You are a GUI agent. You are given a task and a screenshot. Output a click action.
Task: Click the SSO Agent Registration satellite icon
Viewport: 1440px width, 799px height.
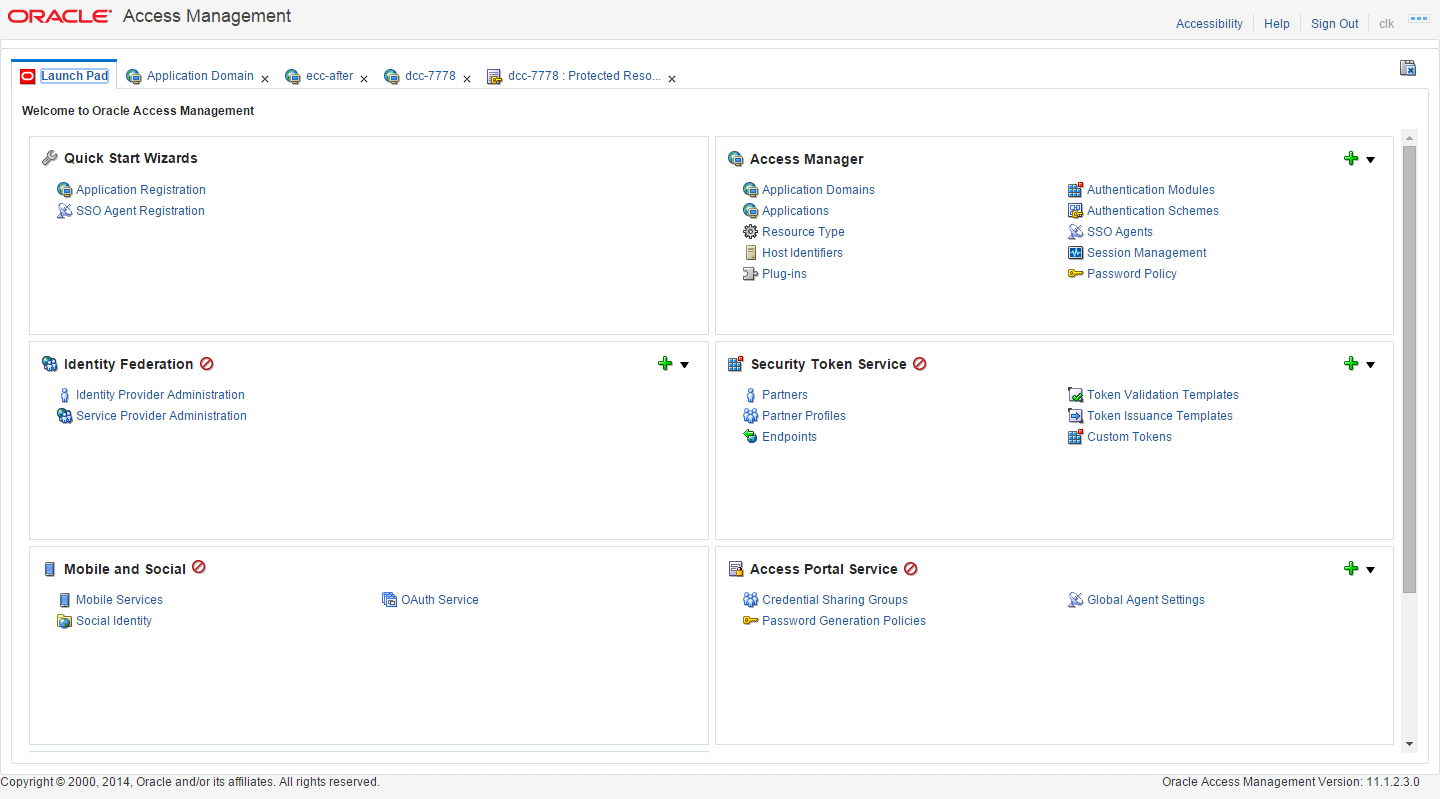point(65,211)
